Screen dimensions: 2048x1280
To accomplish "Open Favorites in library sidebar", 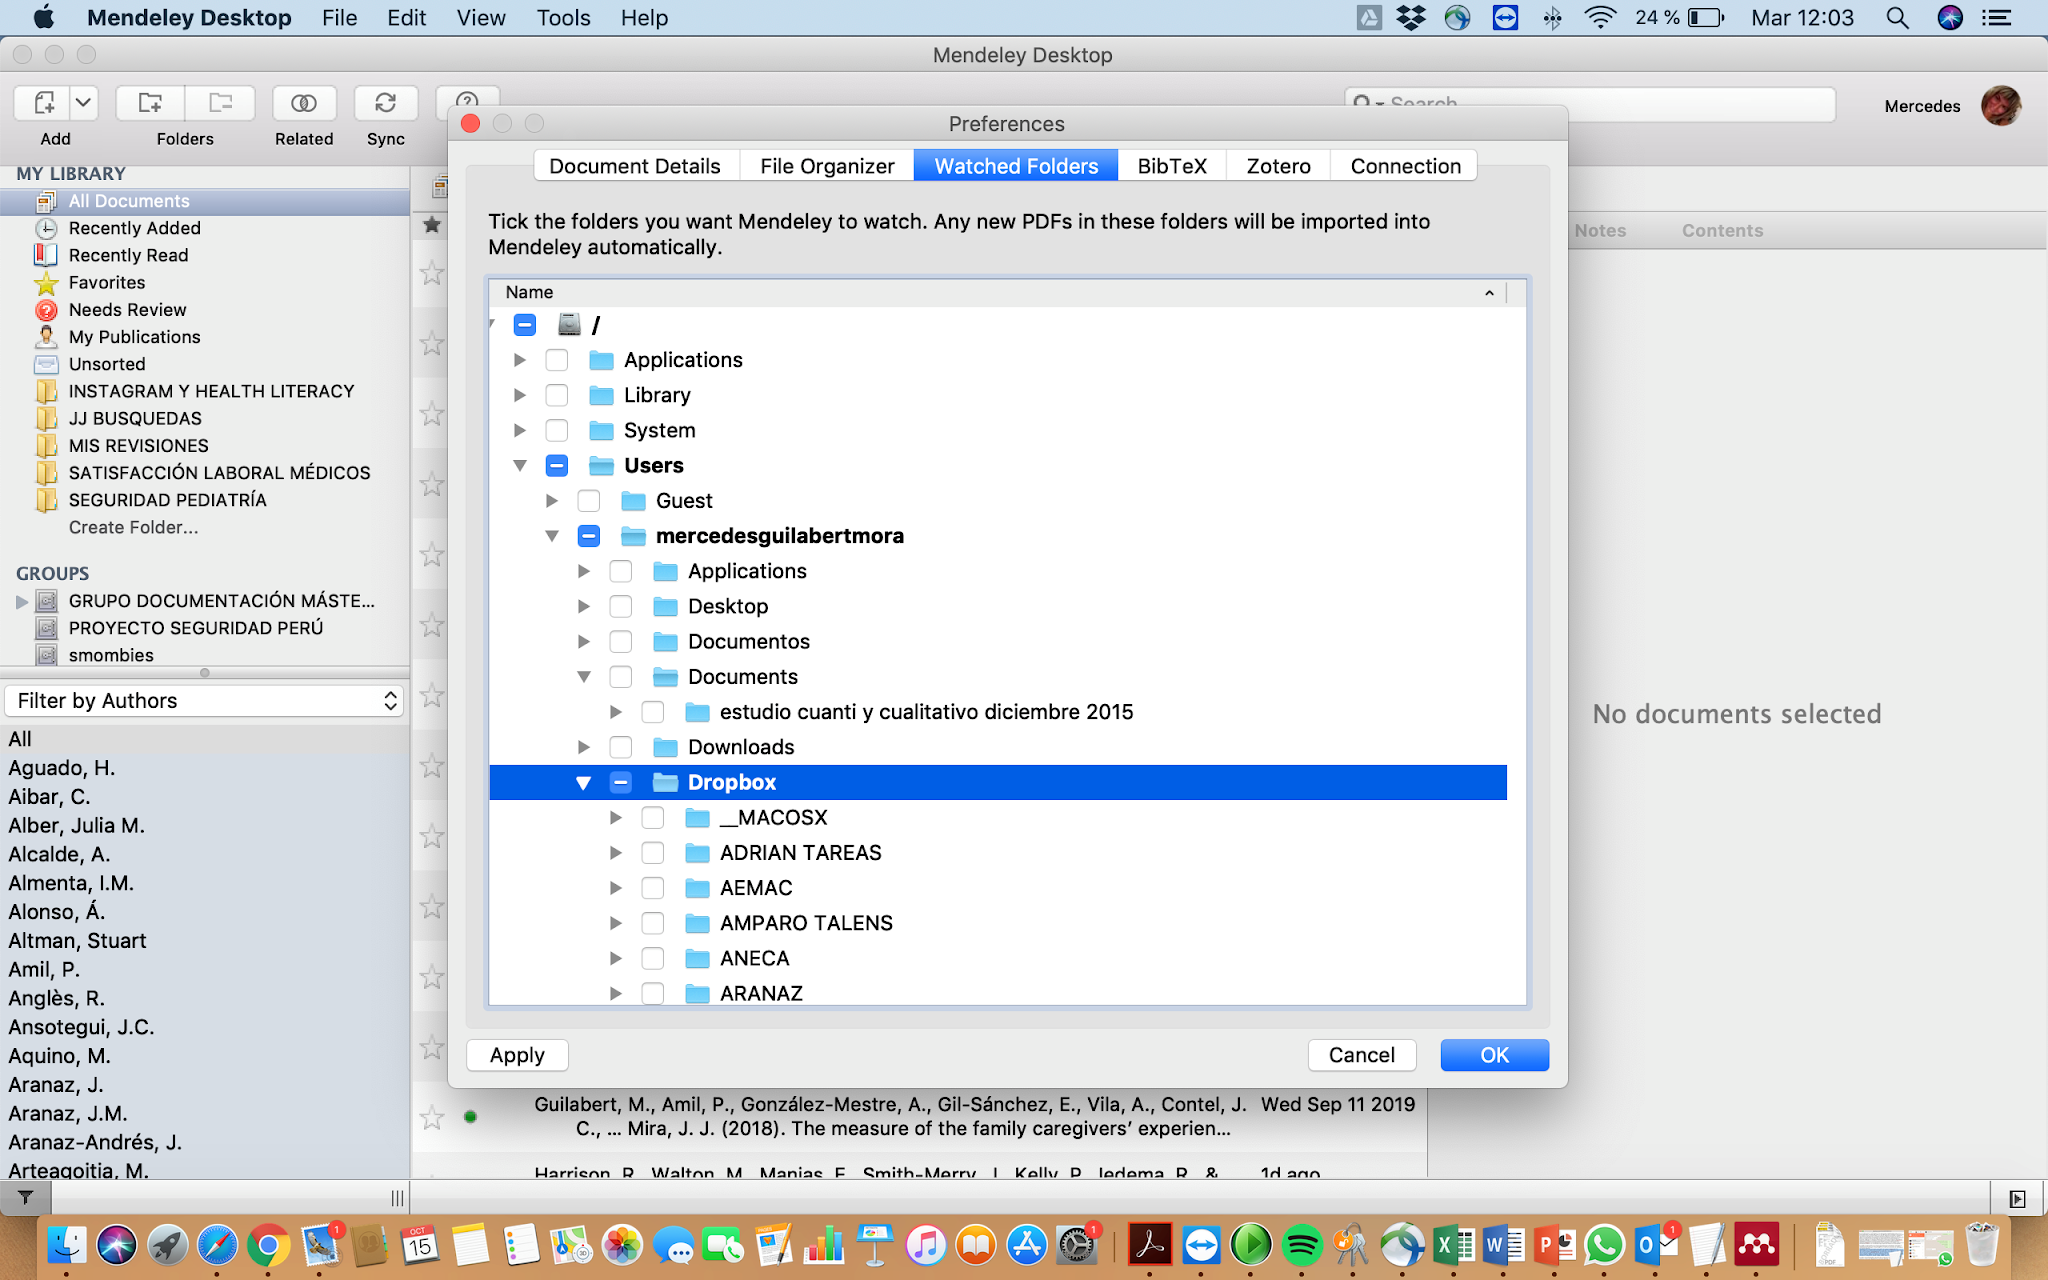I will (106, 283).
